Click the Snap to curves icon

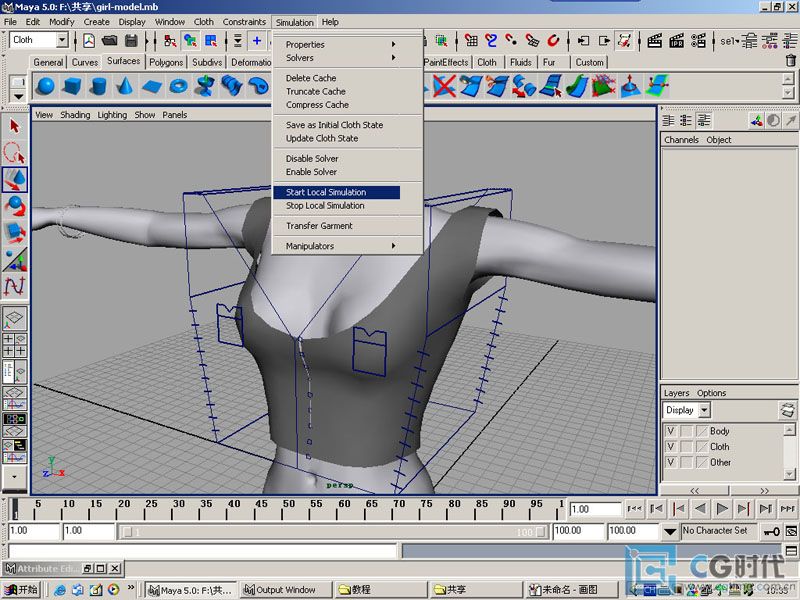[x=491, y=40]
